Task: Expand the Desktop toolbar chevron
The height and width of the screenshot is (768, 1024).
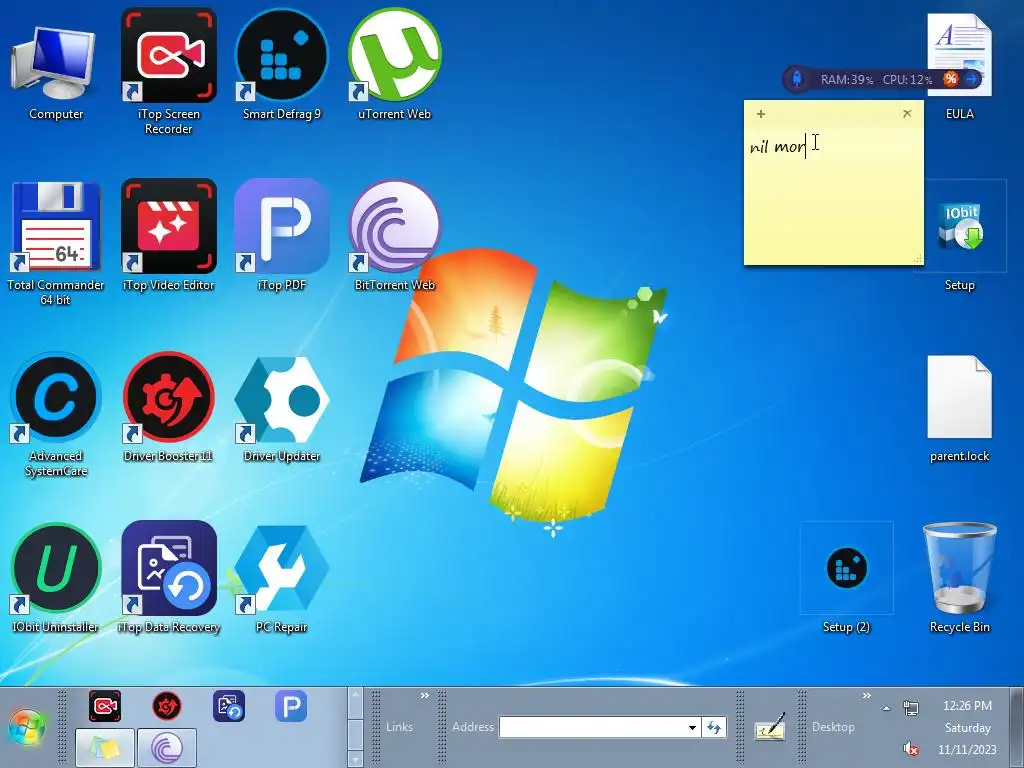Action: tap(867, 696)
